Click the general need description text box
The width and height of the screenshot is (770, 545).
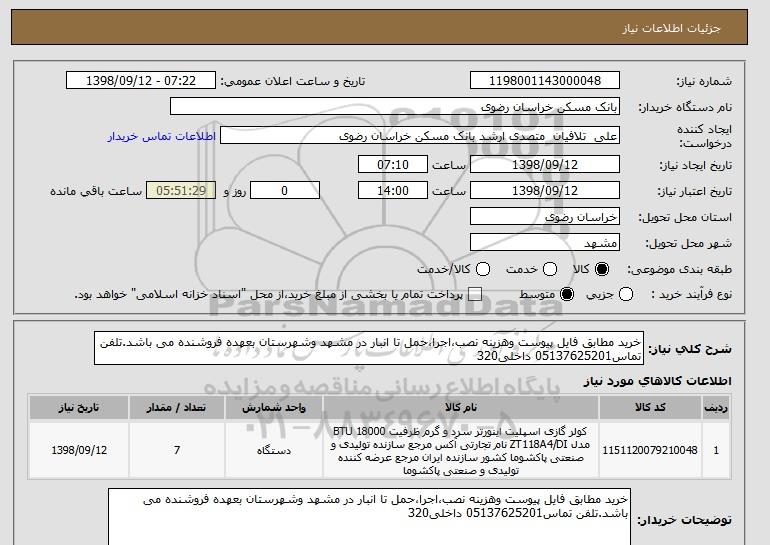[x=369, y=349]
